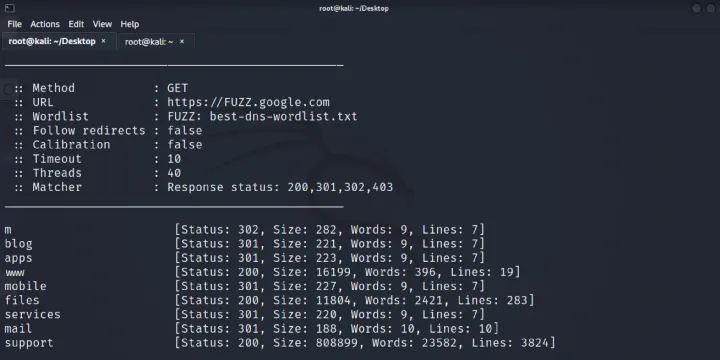Click the Threads value 40
This screenshot has height=360, width=720.
(x=174, y=173)
